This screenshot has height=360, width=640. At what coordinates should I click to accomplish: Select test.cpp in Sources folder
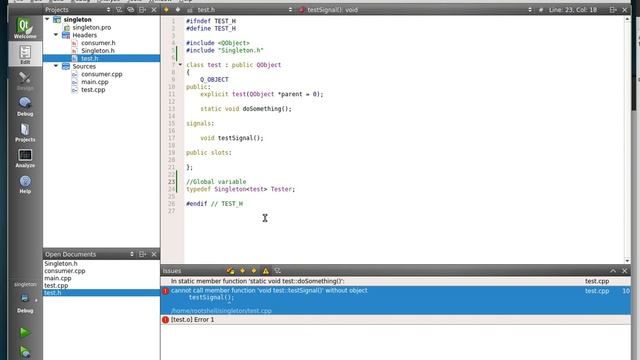[x=93, y=90]
